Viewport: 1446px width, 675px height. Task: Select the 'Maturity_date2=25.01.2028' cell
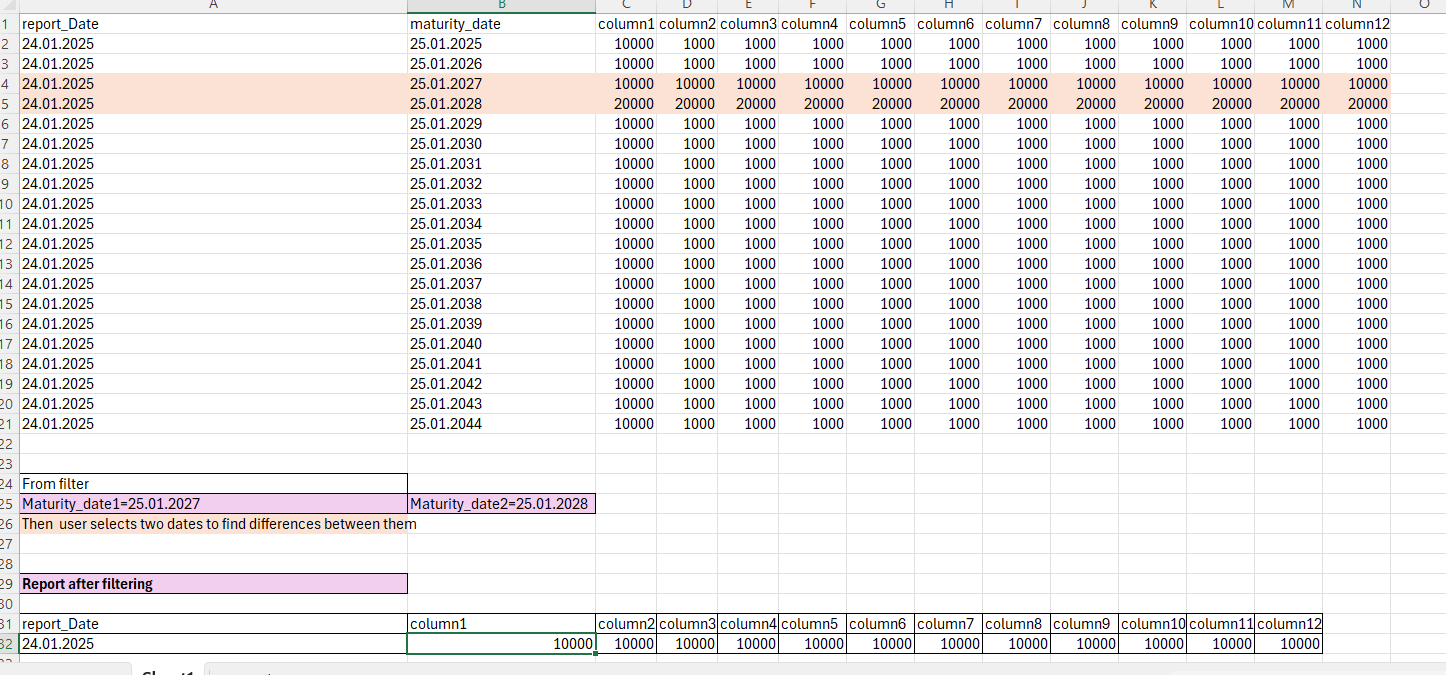500,504
